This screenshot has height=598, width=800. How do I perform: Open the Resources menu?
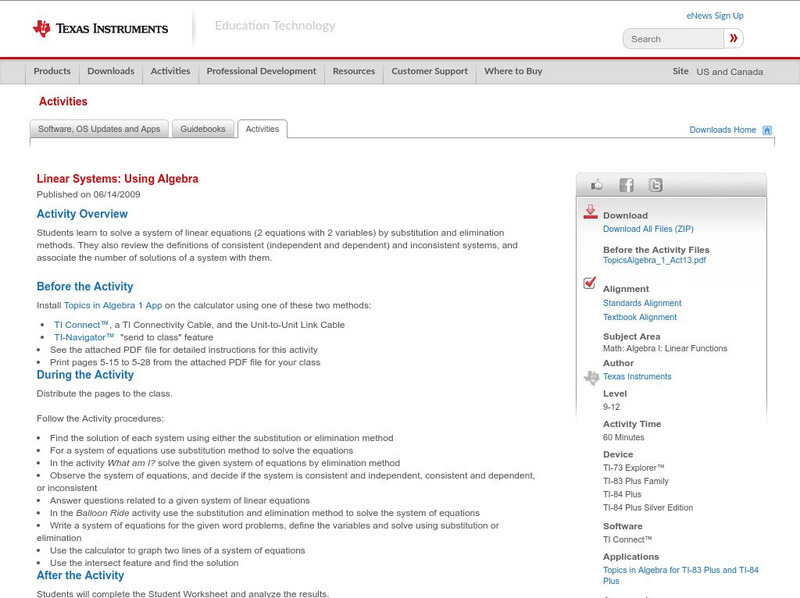[354, 71]
